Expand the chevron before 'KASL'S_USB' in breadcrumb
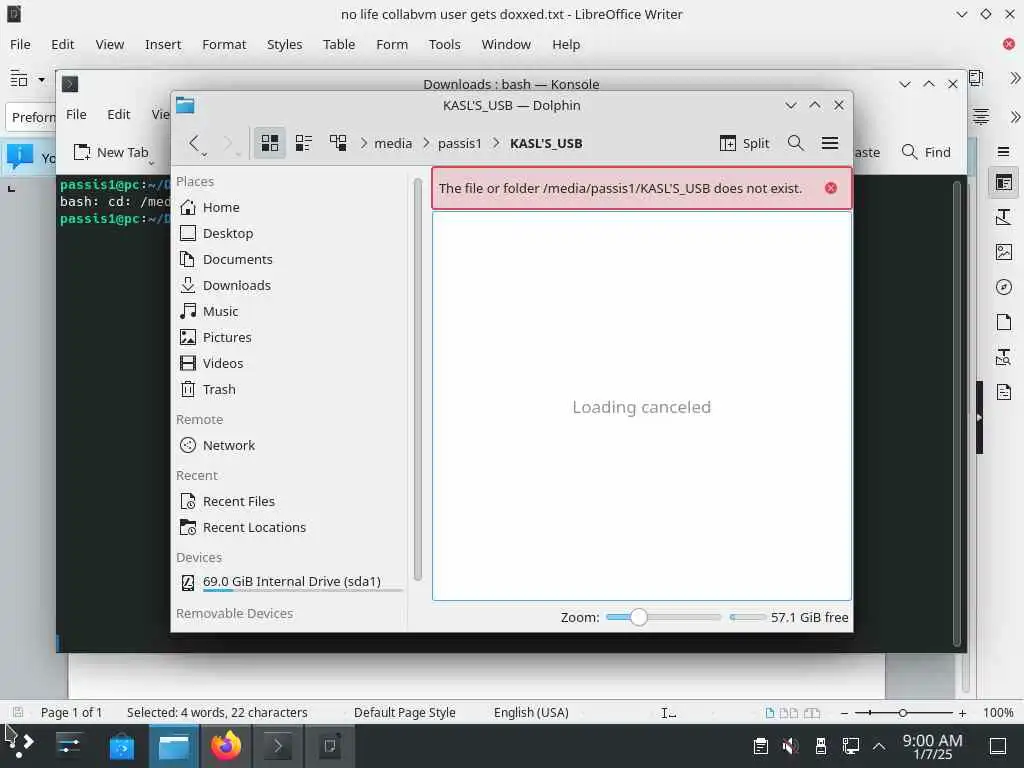This screenshot has width=1024, height=768. click(x=496, y=144)
